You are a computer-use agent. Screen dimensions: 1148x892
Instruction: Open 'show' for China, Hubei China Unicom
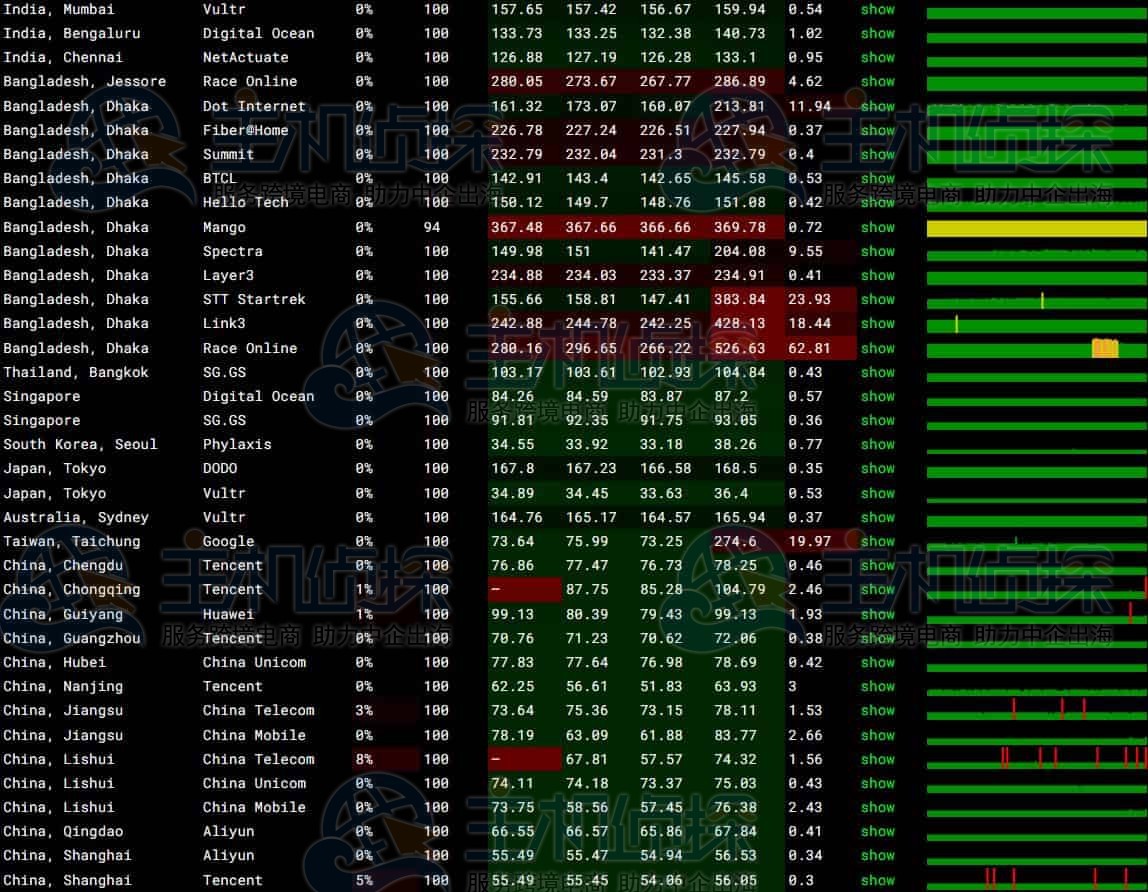877,663
